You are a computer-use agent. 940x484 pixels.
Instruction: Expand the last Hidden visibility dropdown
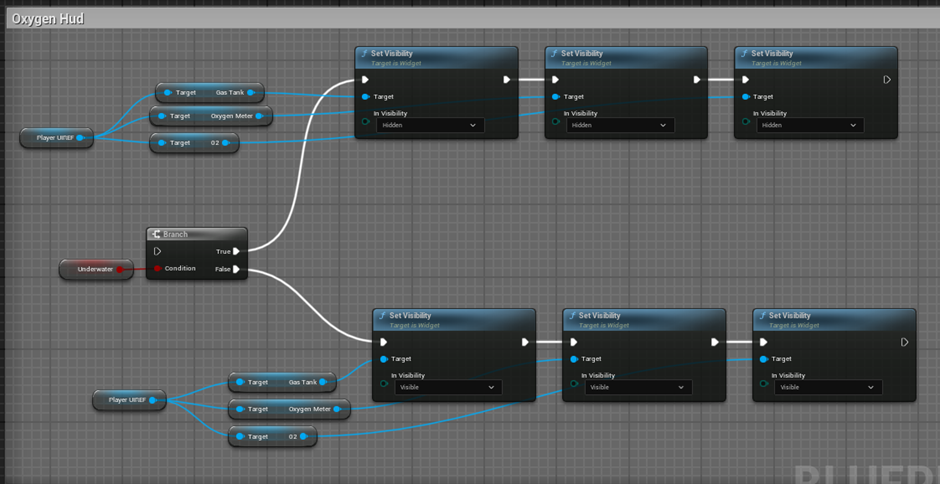809,126
